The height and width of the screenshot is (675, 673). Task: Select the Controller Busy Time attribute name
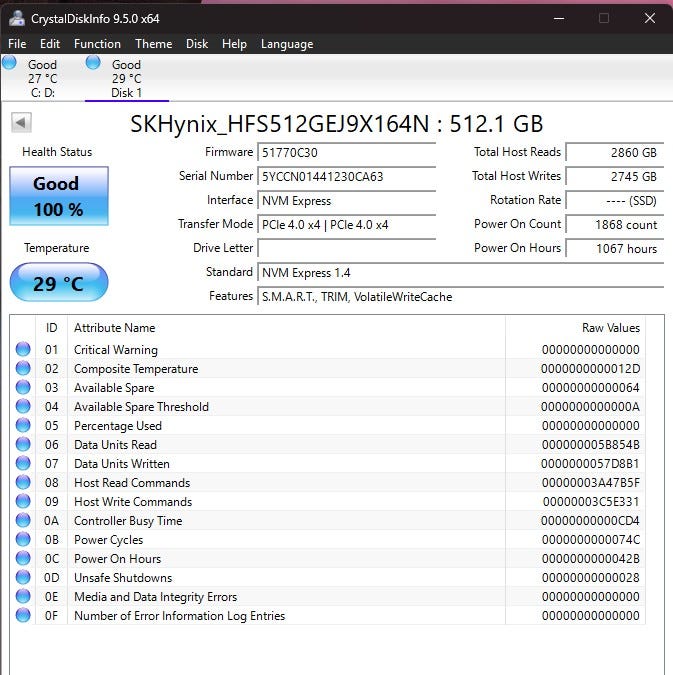pos(128,521)
